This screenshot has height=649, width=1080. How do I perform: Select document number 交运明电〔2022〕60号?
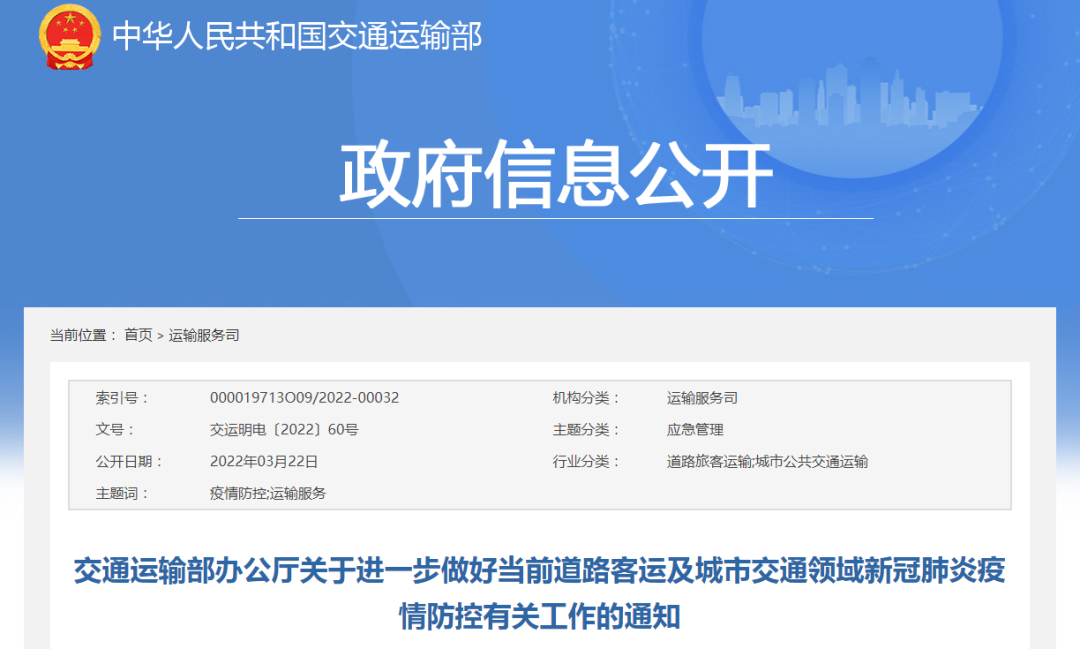click(284, 430)
